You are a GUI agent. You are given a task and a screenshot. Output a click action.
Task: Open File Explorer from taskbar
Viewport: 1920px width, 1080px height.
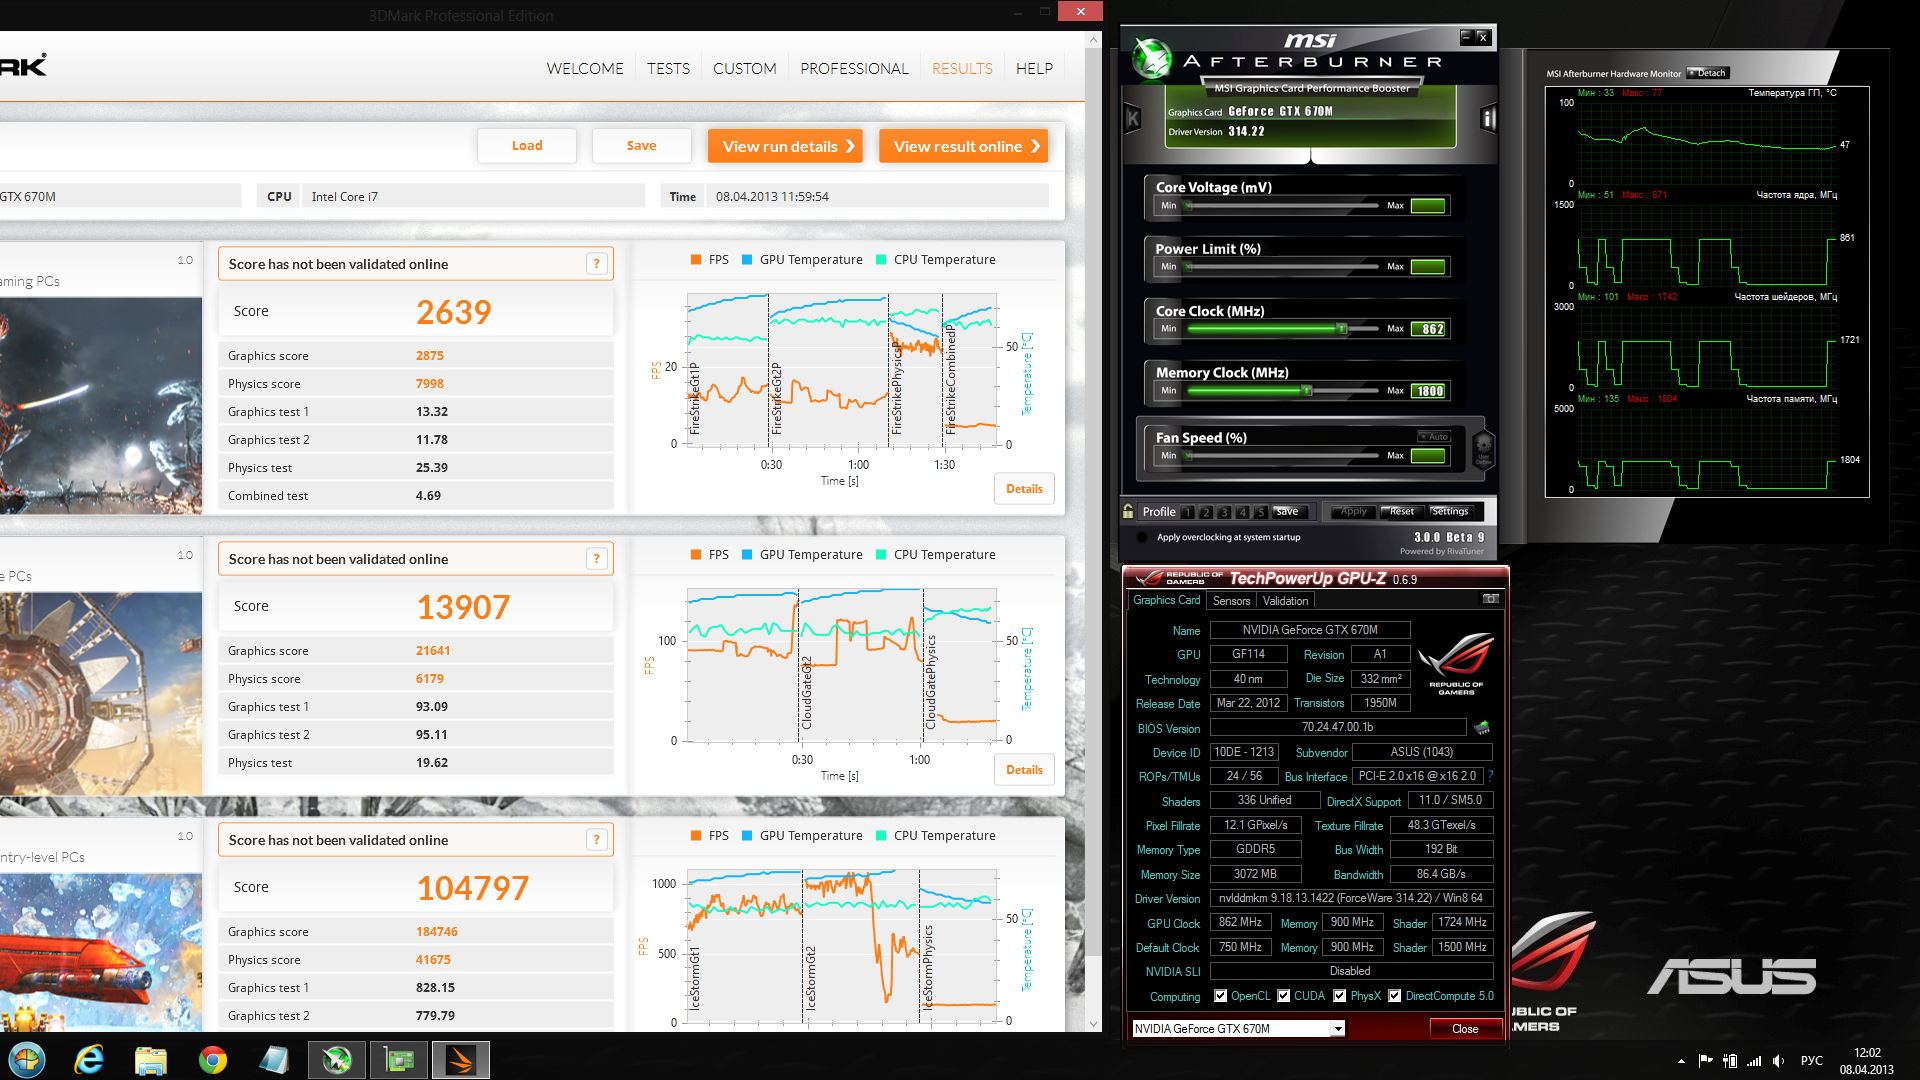(x=151, y=1060)
